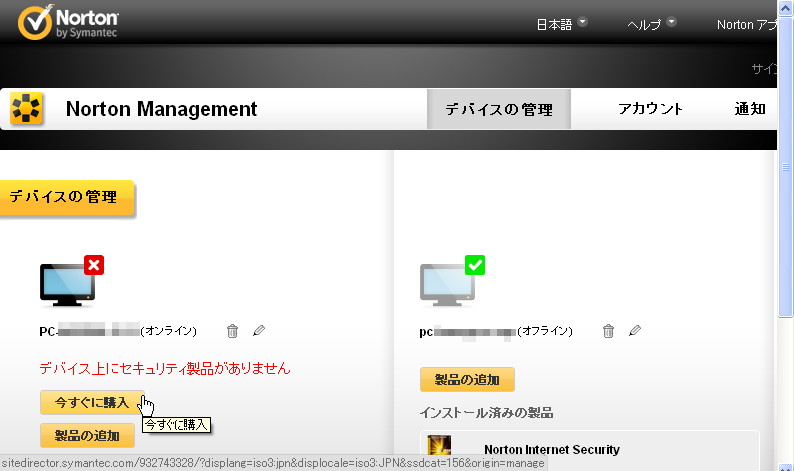Click the Norton Internet Security product icon
The height and width of the screenshot is (471, 794).
(x=439, y=446)
